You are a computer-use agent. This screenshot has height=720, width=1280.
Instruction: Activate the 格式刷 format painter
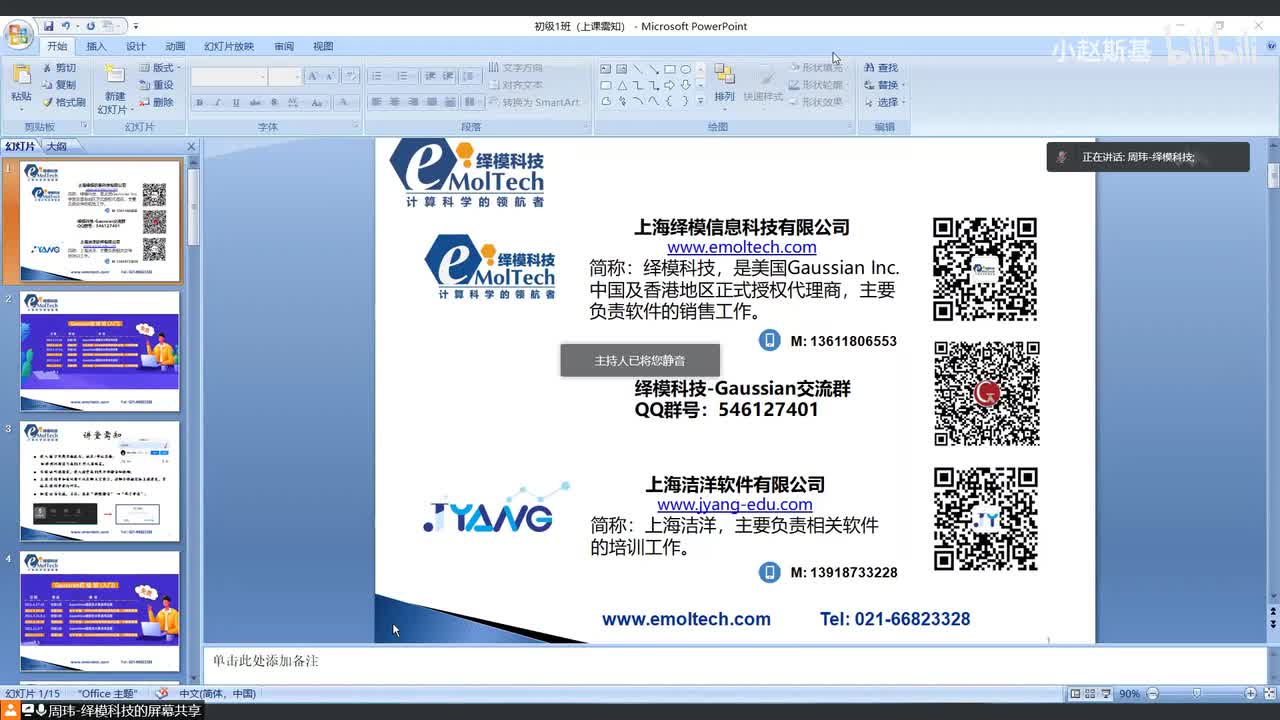tap(64, 102)
